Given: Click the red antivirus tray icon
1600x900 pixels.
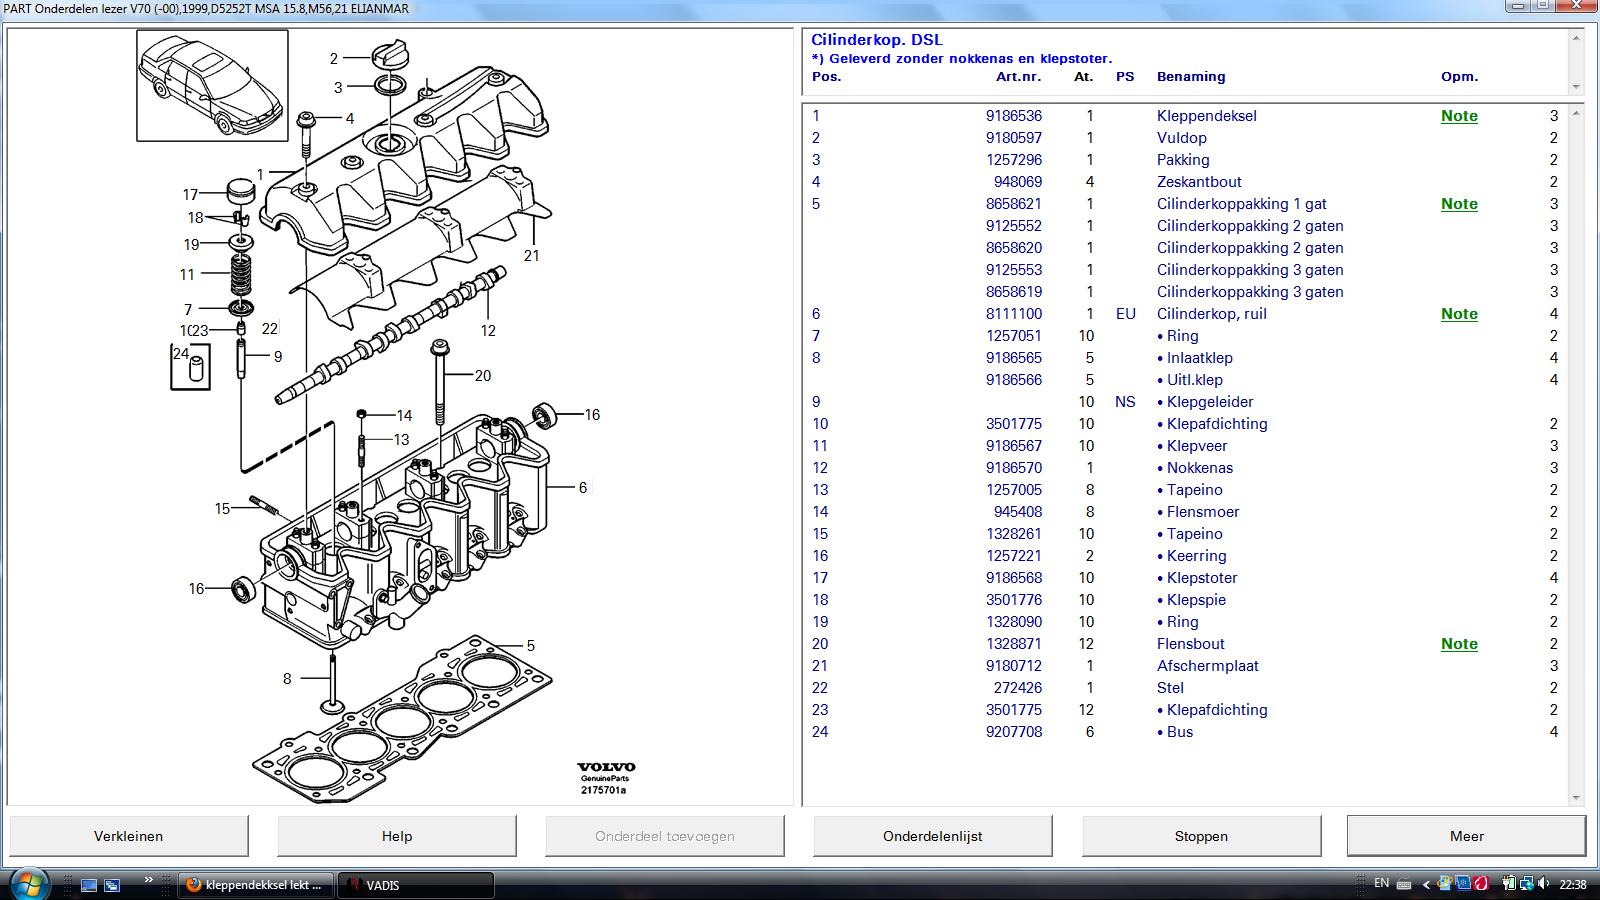Looking at the screenshot, I should (x=1481, y=884).
